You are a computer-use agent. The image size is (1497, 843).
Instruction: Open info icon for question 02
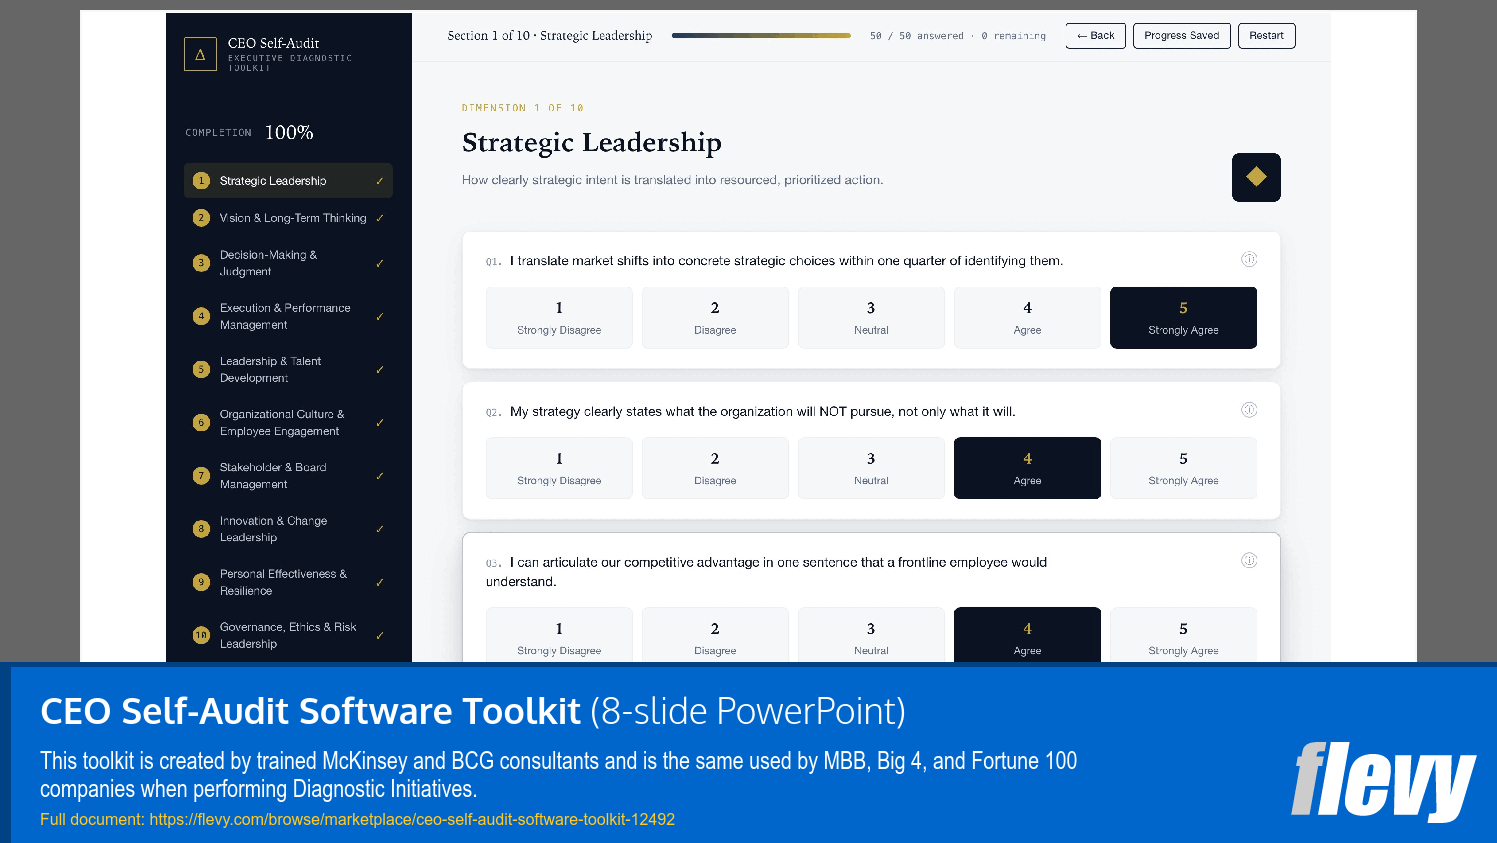coord(1249,410)
